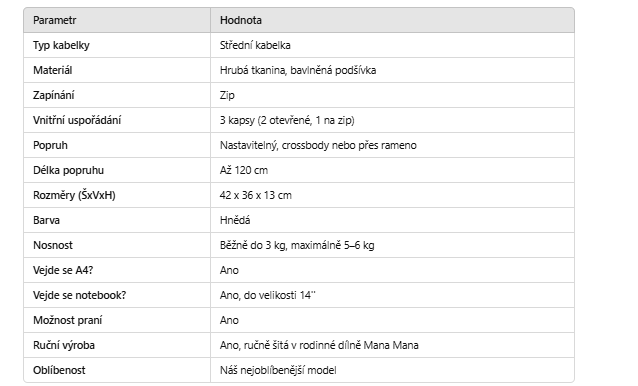Click the Náš nejoblíbenější model value
Viewport: 638px width, 386px height.
(278, 370)
